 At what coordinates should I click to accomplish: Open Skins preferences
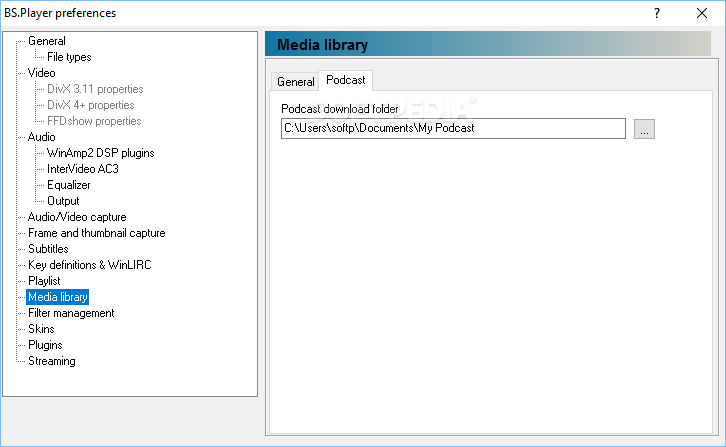click(x=41, y=329)
